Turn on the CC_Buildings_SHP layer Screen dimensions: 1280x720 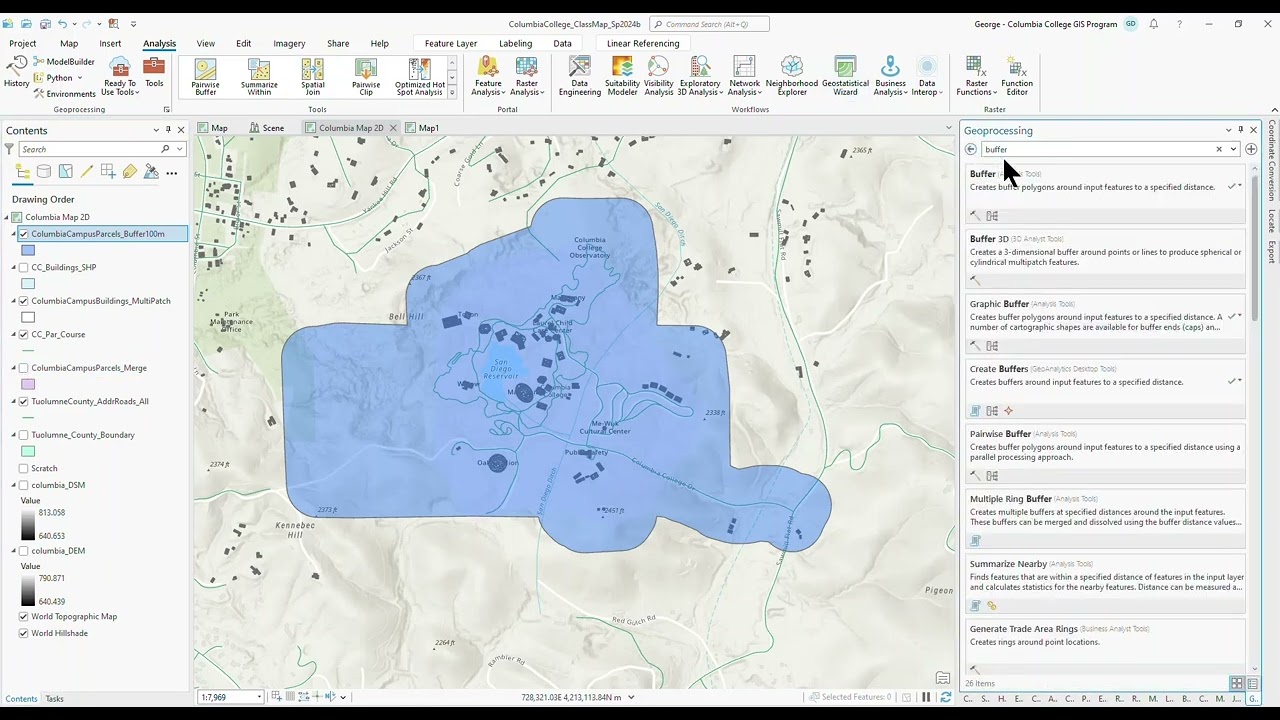(24, 267)
